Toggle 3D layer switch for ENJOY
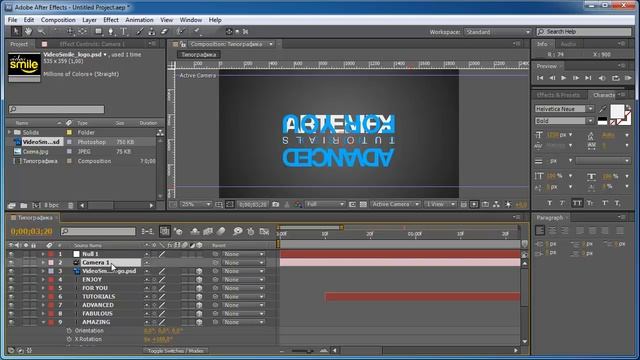 click(x=199, y=280)
